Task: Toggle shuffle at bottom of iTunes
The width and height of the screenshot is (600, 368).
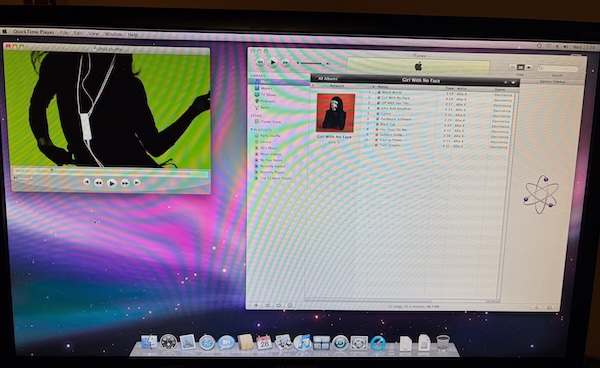Action: click(x=267, y=305)
